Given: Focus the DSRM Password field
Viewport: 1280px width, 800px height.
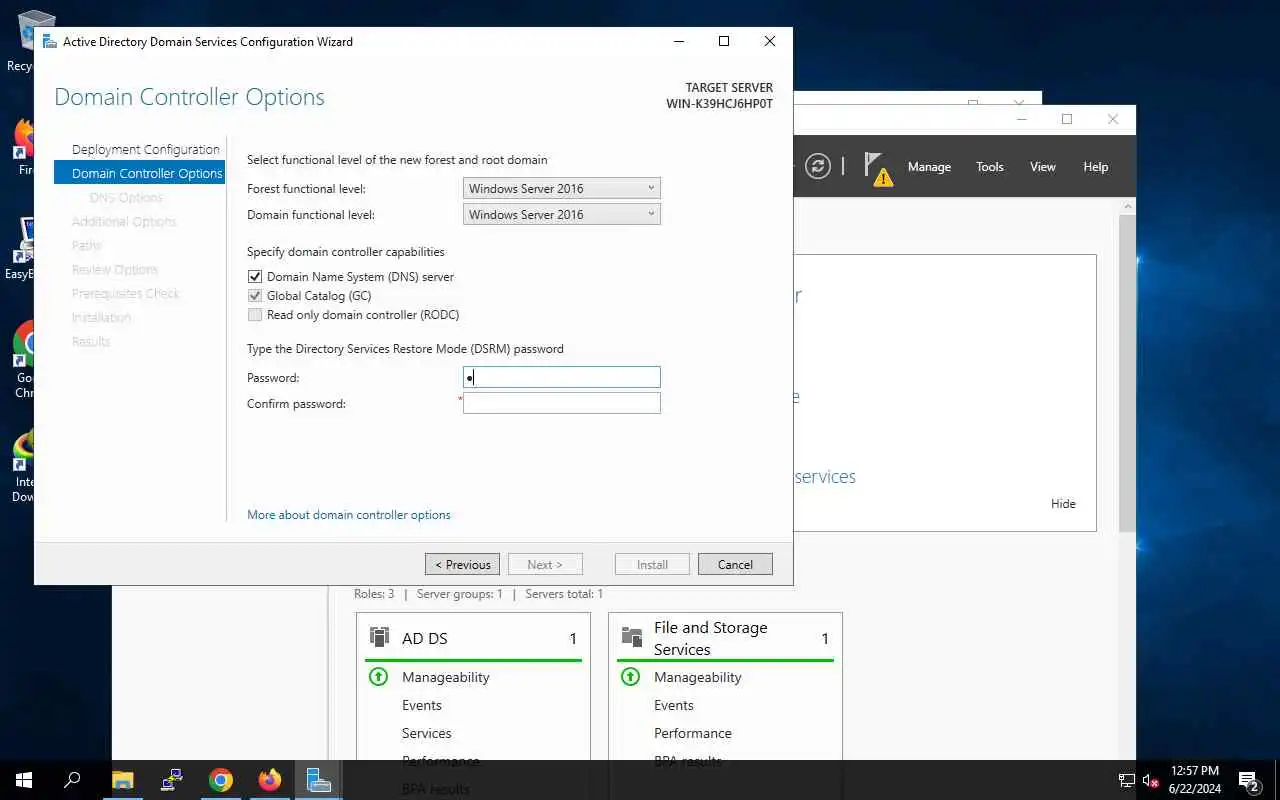Looking at the screenshot, I should [562, 377].
